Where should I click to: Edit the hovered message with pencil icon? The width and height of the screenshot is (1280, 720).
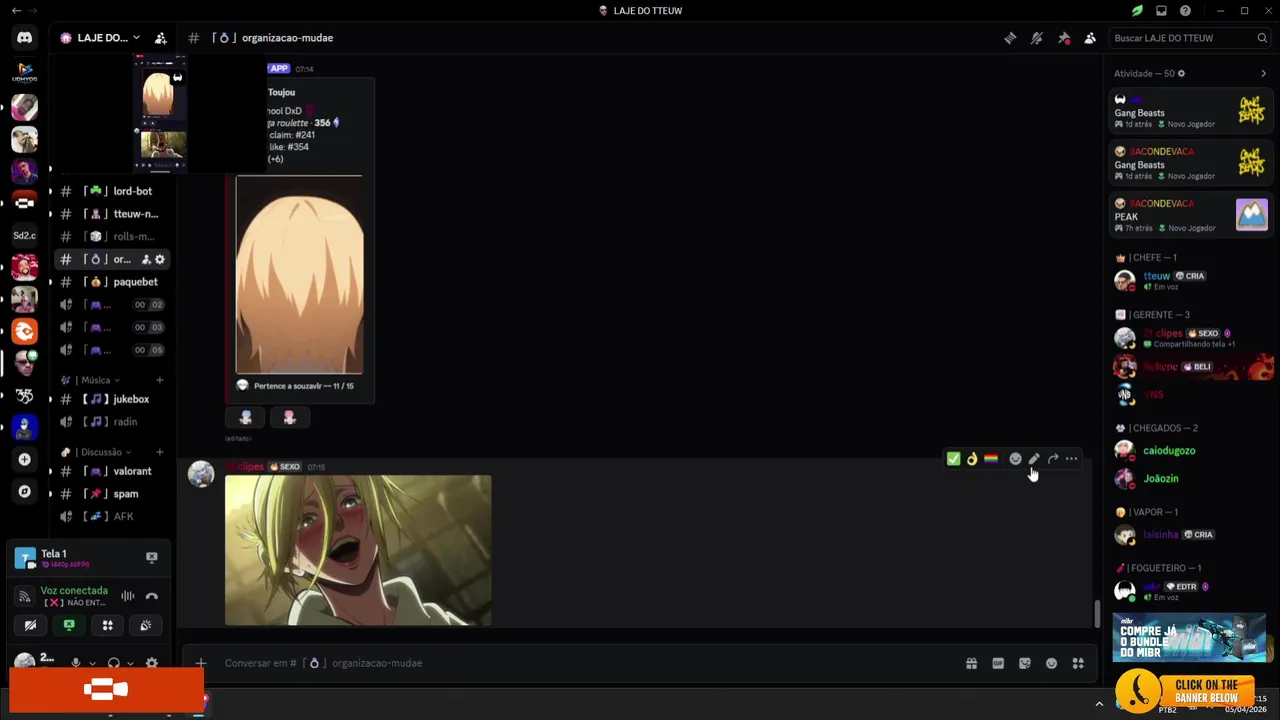tap(1034, 459)
